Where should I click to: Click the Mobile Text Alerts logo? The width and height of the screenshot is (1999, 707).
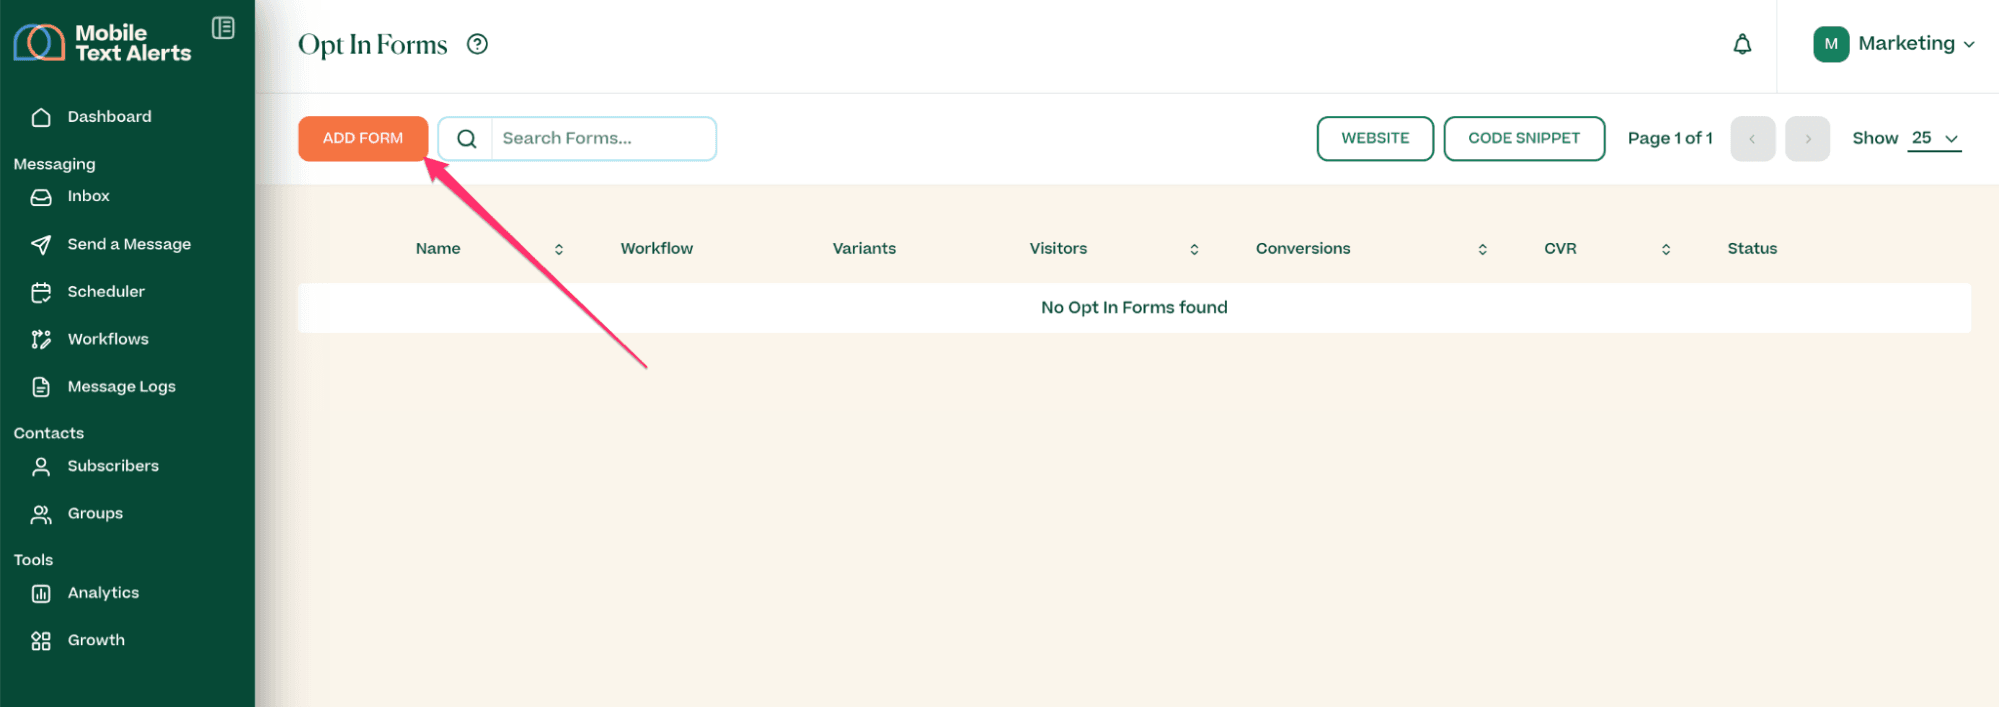coord(102,43)
